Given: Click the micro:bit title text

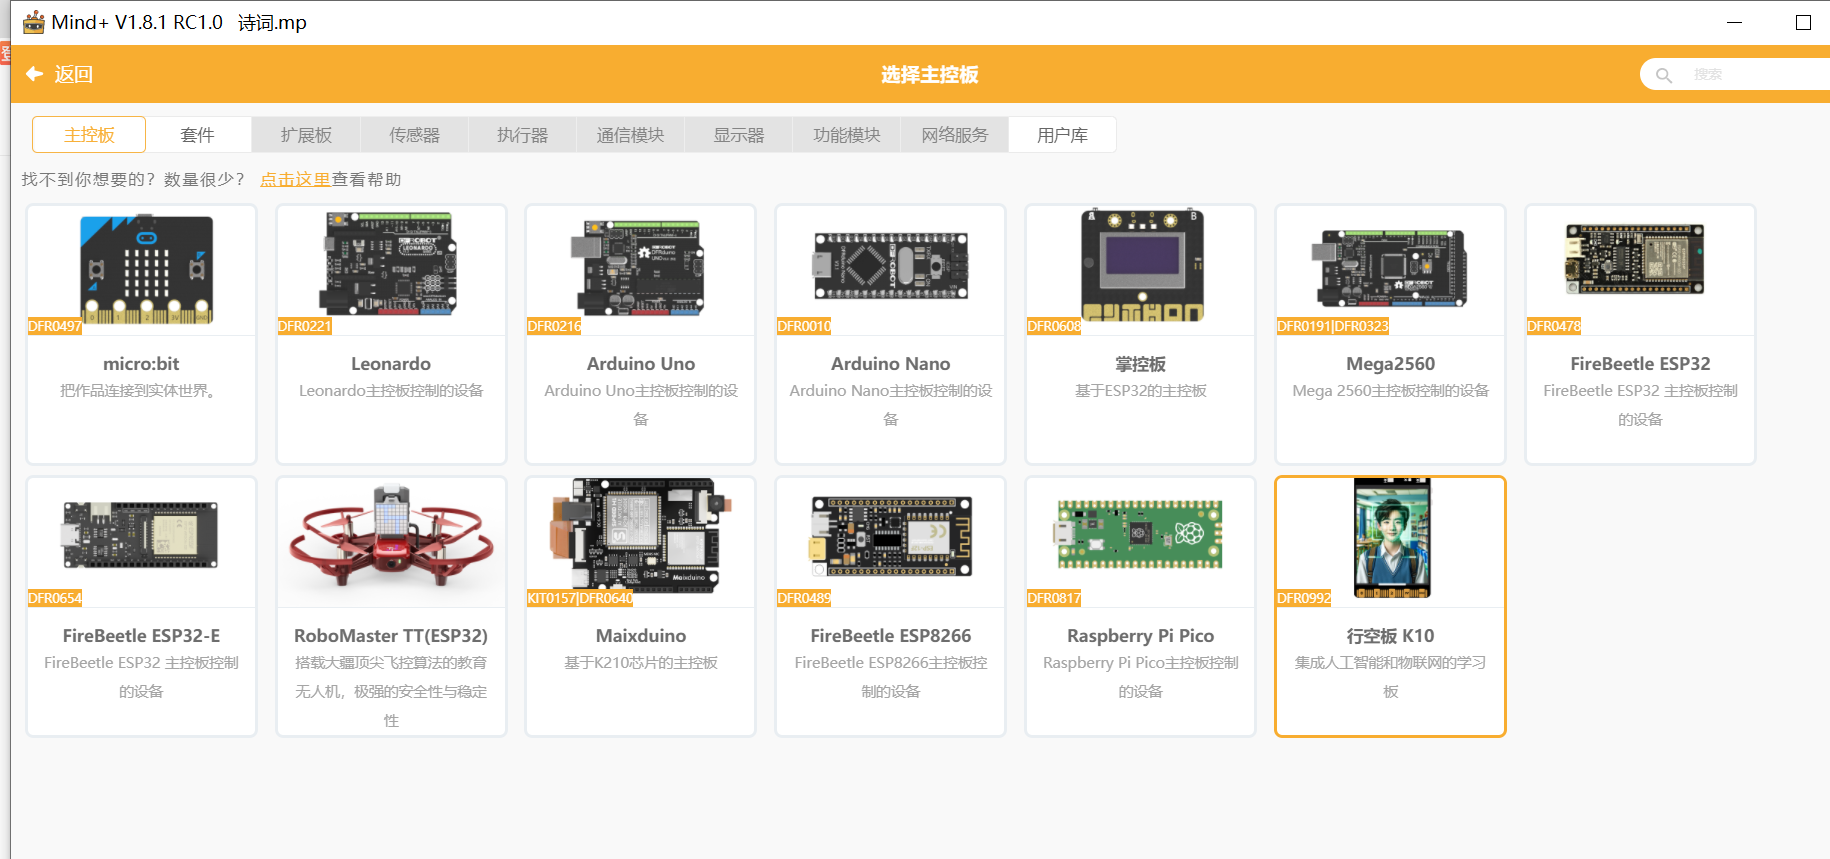Looking at the screenshot, I should pos(141,364).
